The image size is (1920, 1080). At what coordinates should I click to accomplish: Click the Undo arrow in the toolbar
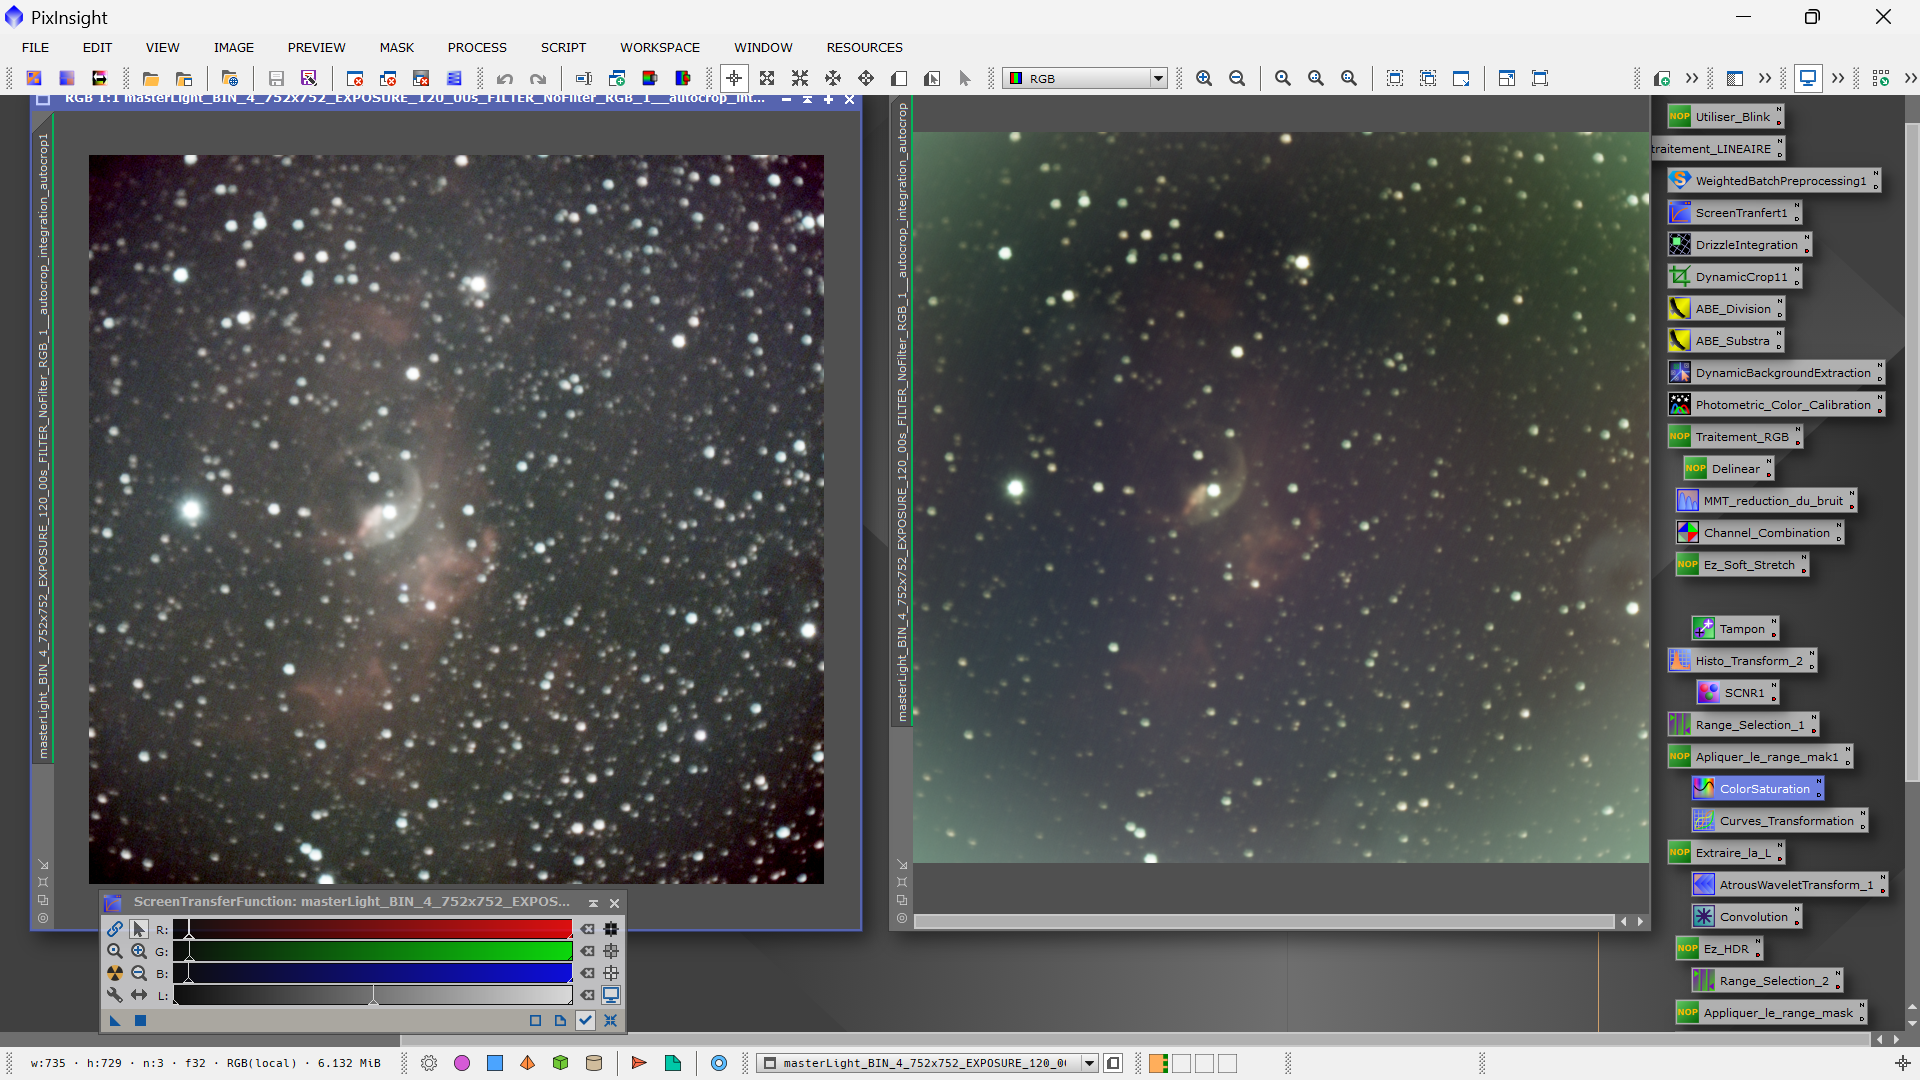click(x=505, y=78)
